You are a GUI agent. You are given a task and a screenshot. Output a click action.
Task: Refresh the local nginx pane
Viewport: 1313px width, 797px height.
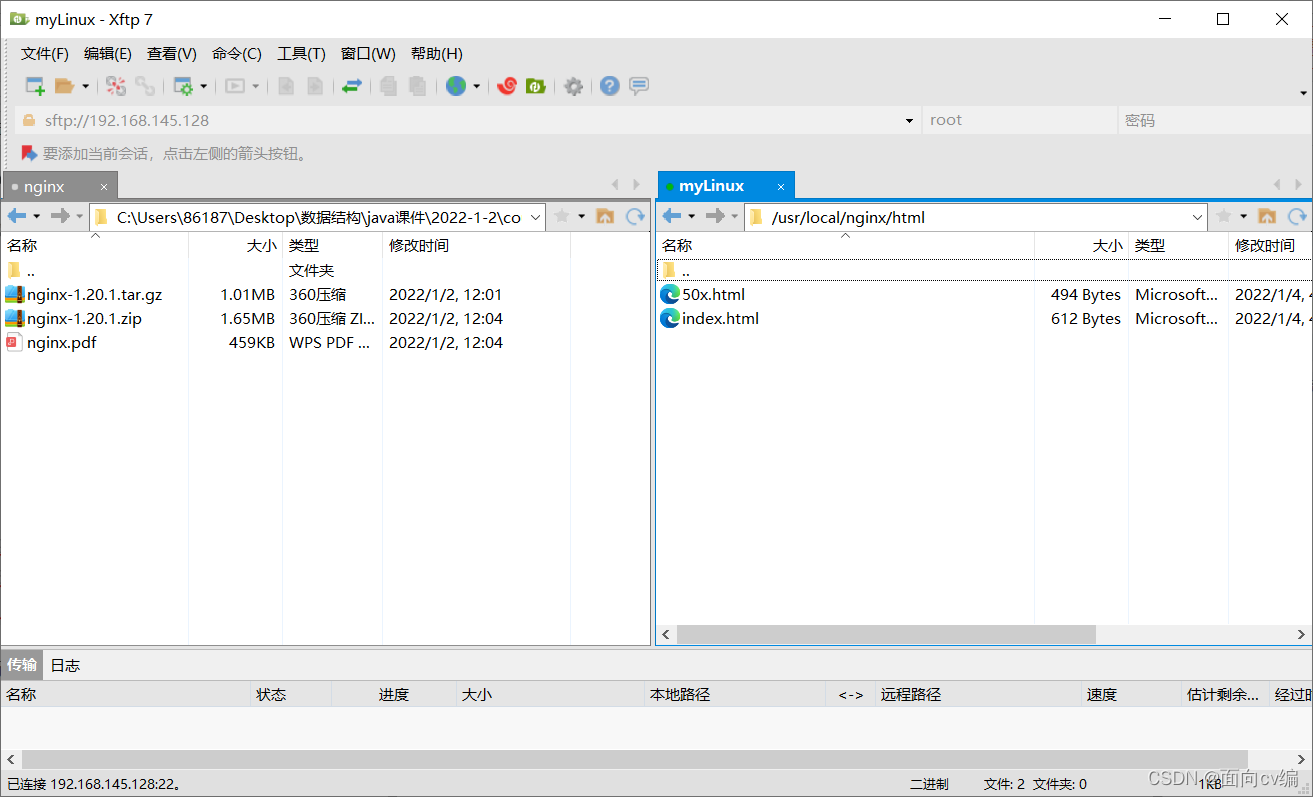(634, 216)
